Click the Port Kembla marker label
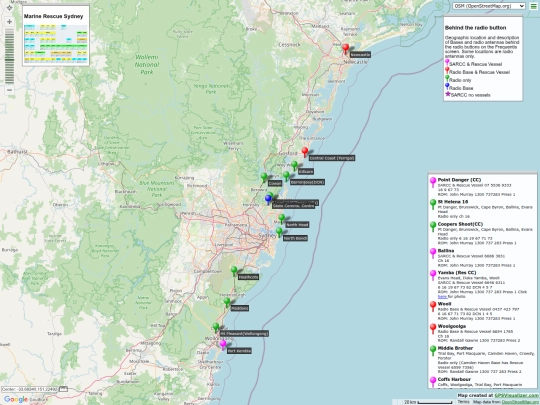This screenshot has width=540, height=405. click(239, 351)
